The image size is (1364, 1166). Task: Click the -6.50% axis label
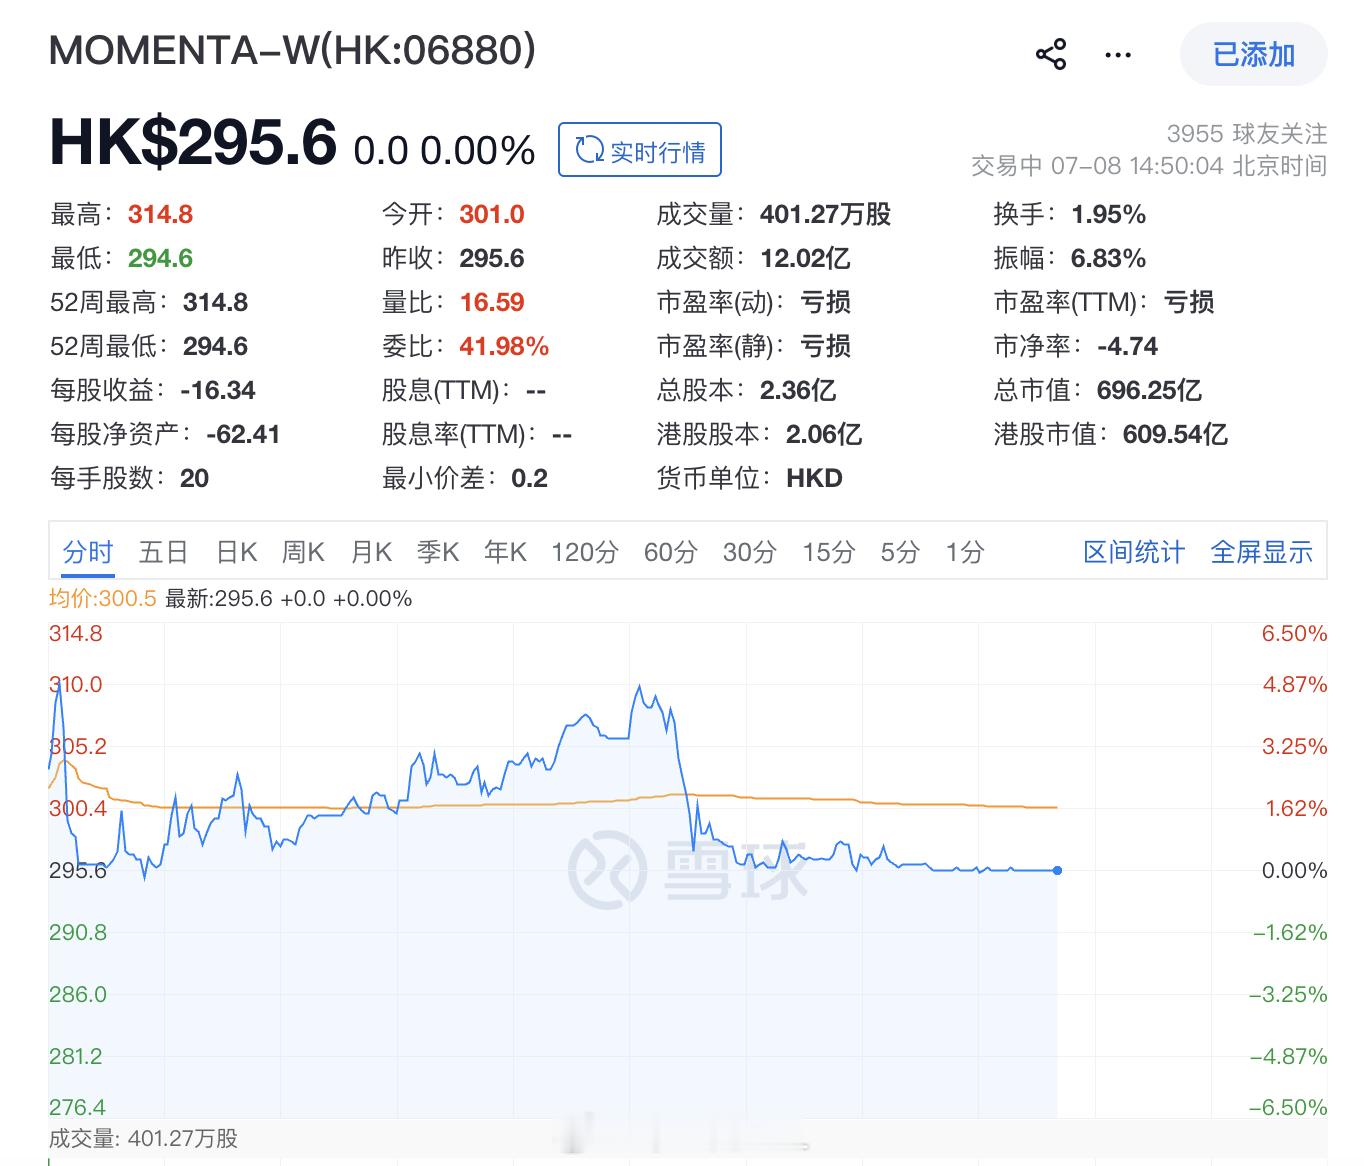[x=1288, y=1107]
